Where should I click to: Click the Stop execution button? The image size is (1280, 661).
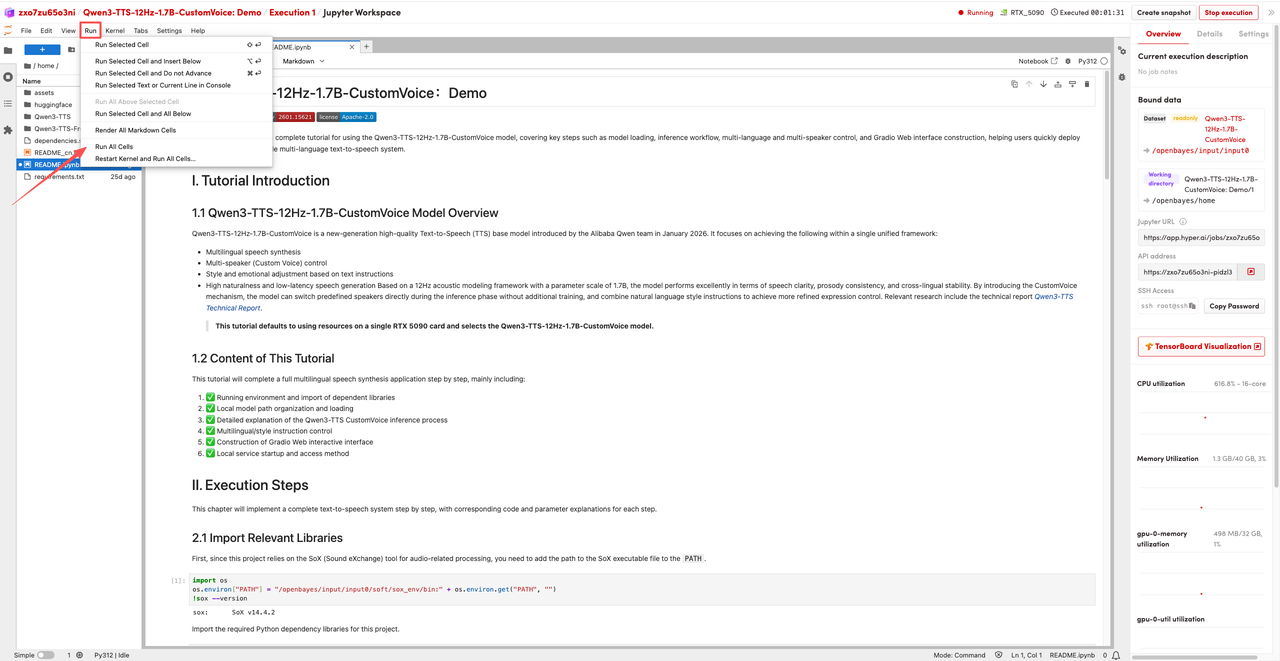click(x=1228, y=12)
